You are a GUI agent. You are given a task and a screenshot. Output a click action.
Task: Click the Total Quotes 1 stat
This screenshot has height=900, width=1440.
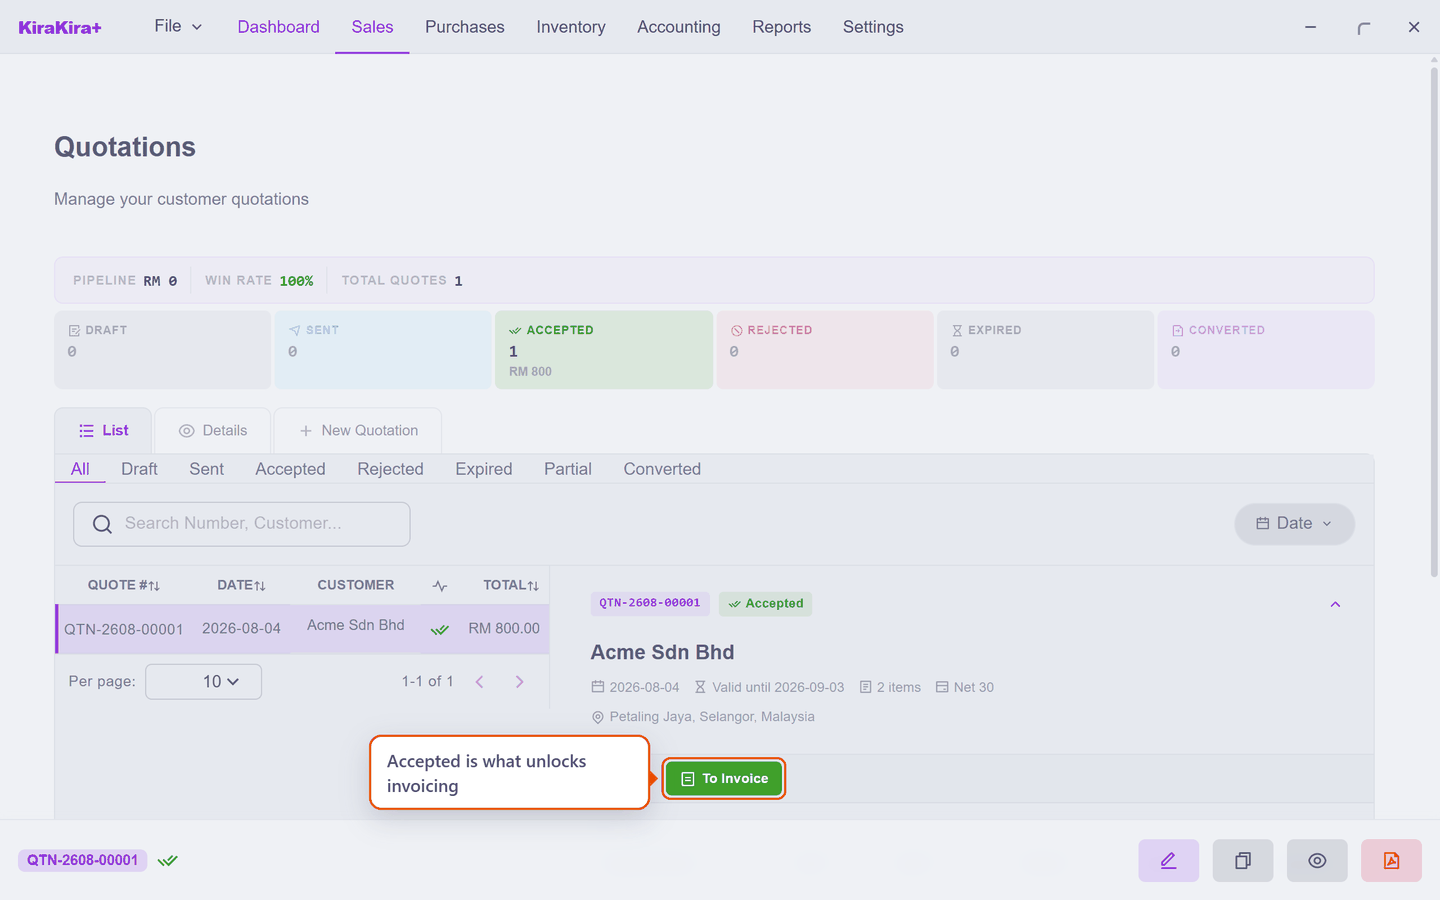(x=402, y=281)
